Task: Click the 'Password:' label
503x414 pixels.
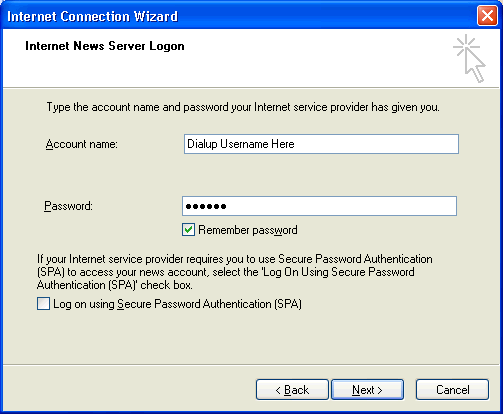Action: pyautogui.click(x=68, y=206)
